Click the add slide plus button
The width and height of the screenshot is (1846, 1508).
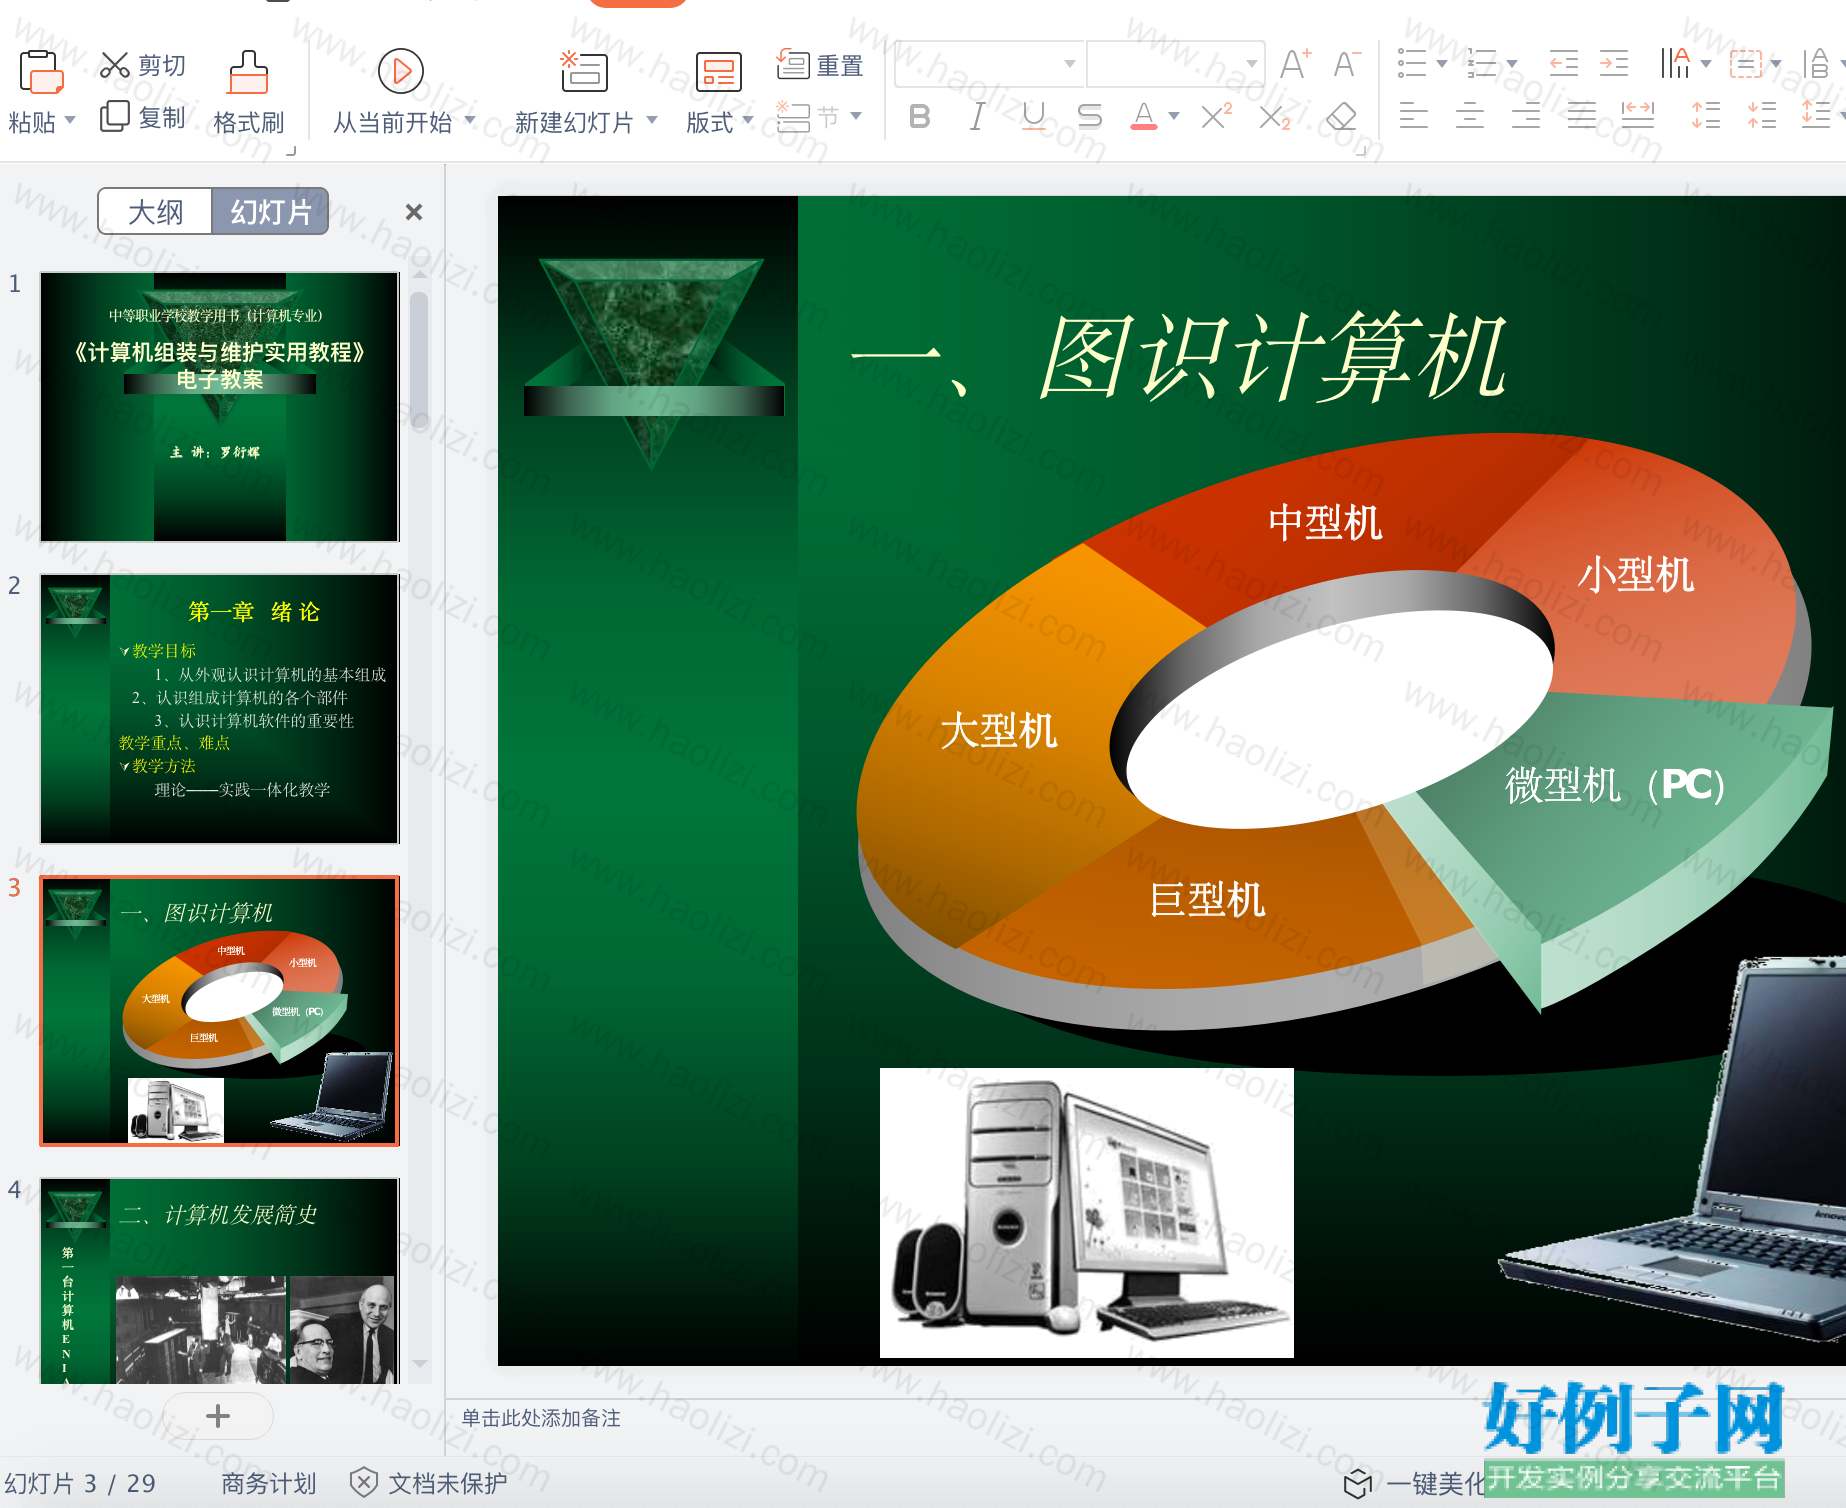point(218,1415)
